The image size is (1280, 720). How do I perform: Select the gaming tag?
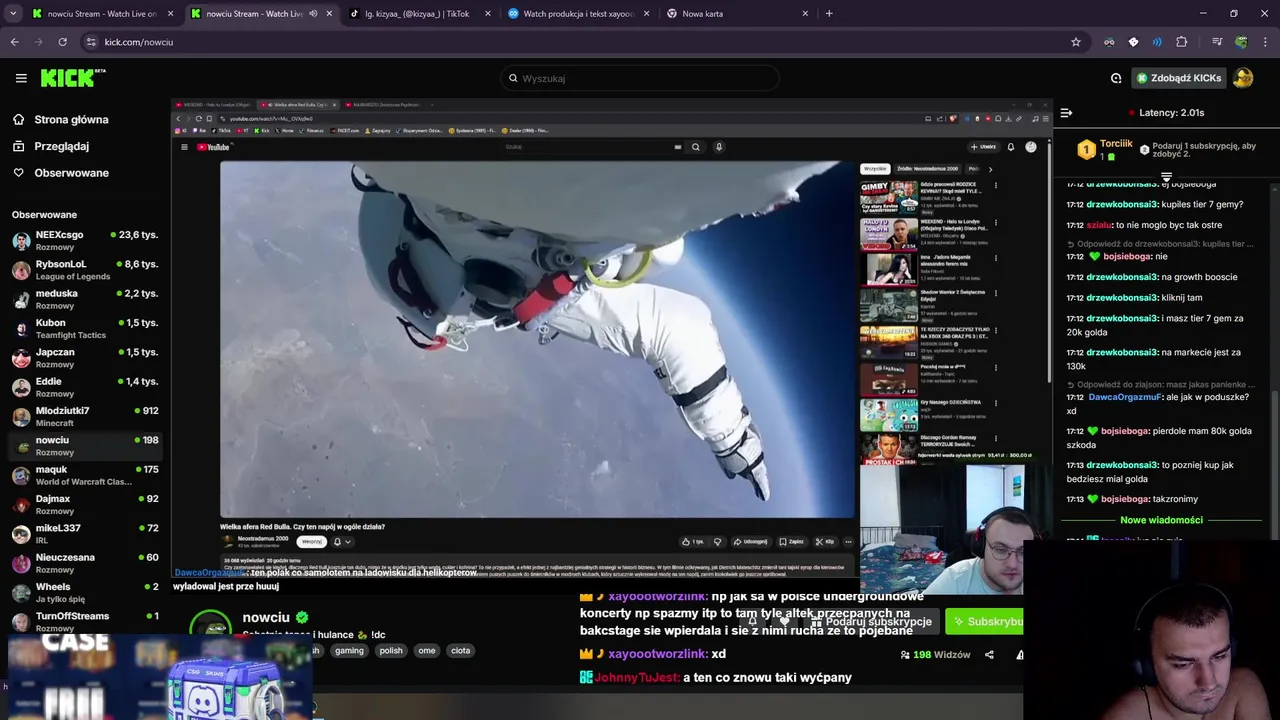[x=349, y=650]
